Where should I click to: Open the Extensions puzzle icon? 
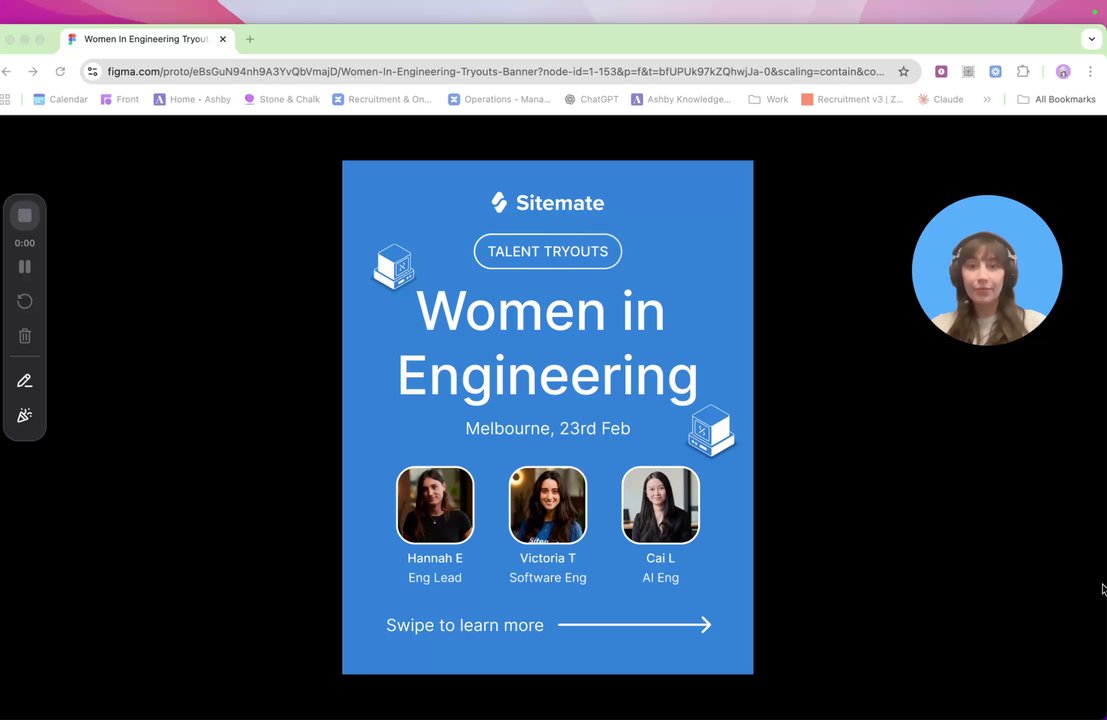coord(1023,71)
